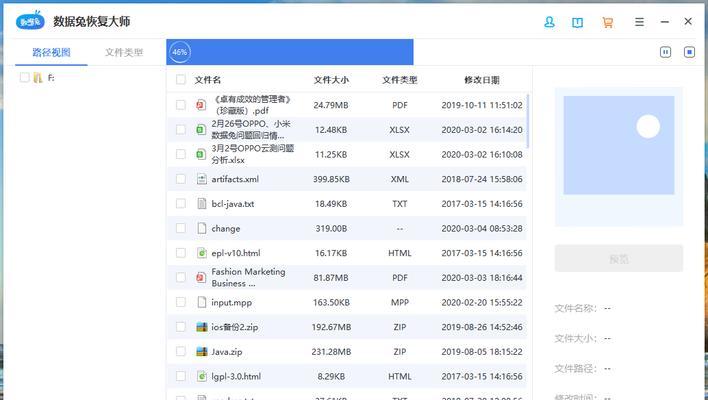Screen dimensions: 708x400
Task: Check the epl-v10.html row
Action: (181, 253)
